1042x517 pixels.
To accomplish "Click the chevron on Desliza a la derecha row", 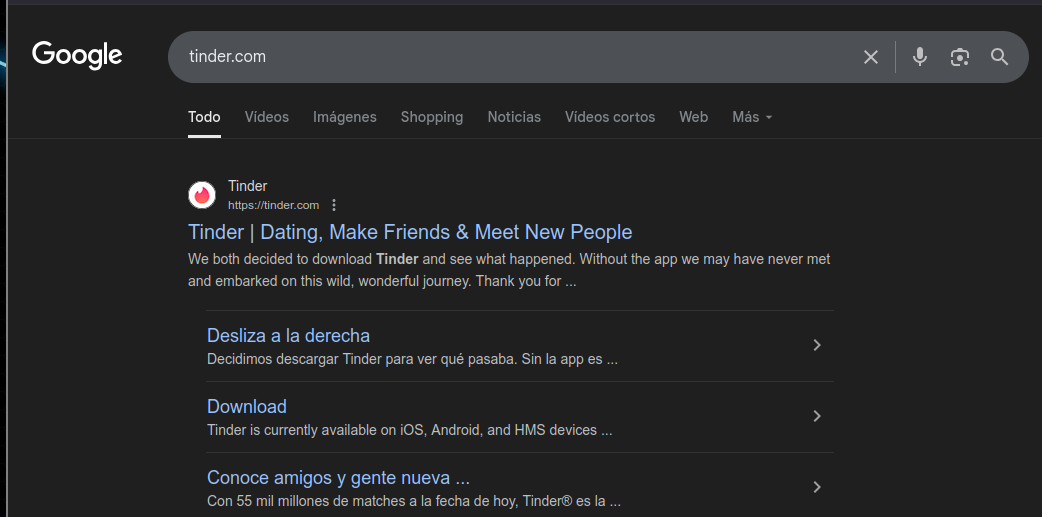I will tap(817, 345).
